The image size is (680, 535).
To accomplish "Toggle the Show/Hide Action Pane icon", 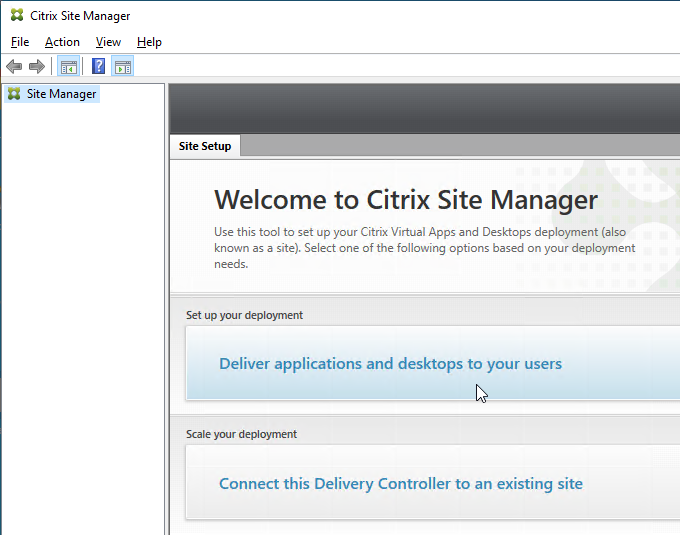I will point(123,66).
